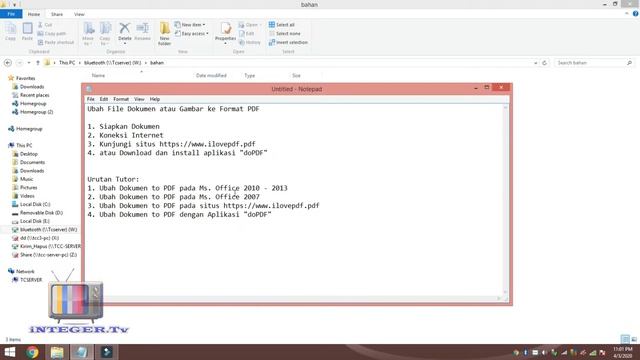The height and width of the screenshot is (360, 640).
Task: Click Edit in the Open ribbon group
Action: click(247, 33)
